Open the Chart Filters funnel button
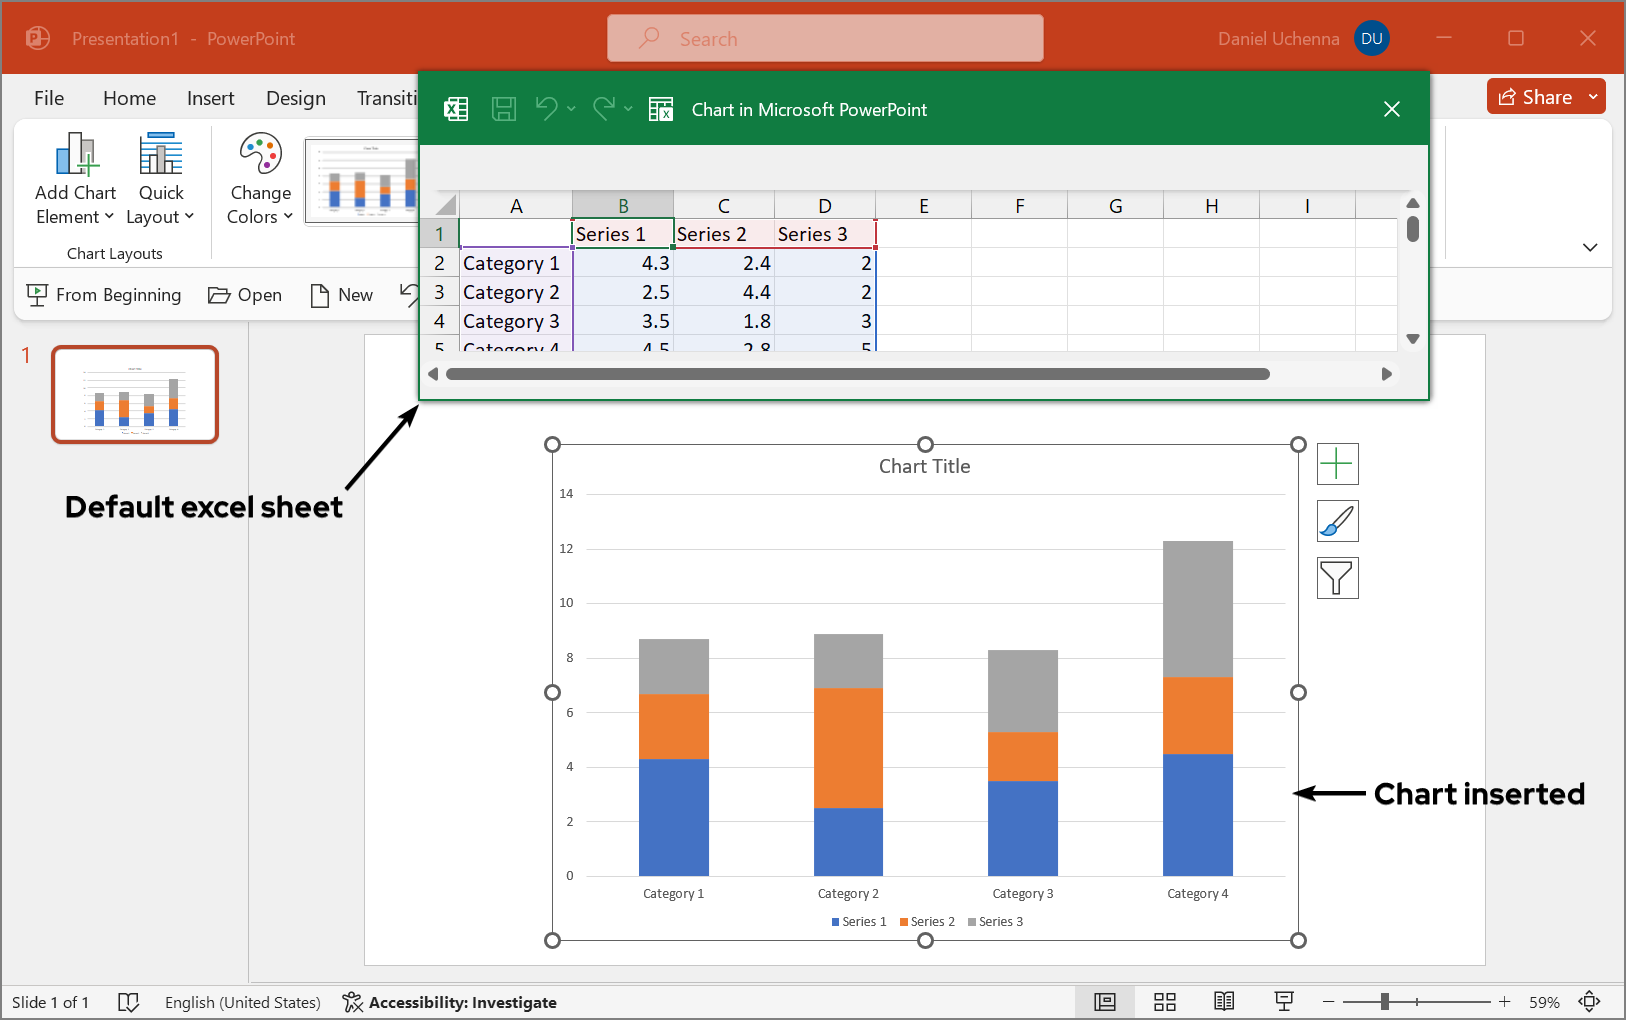This screenshot has width=1626, height=1020. 1337,578
